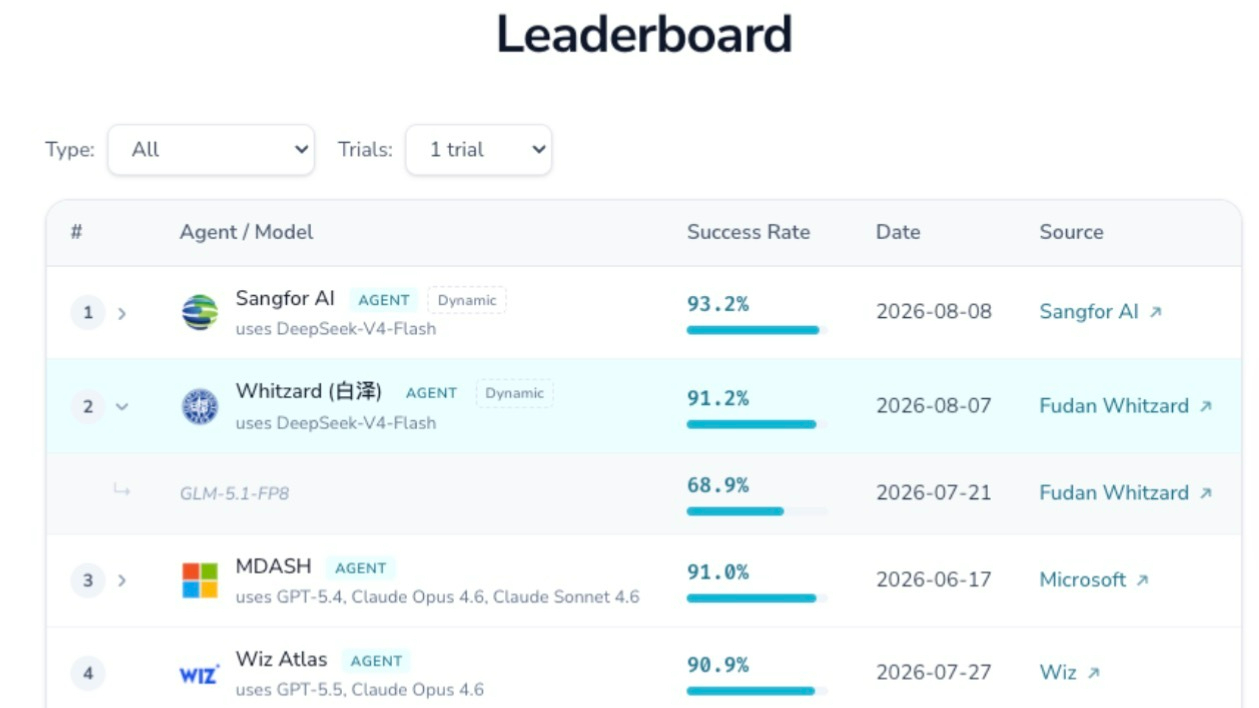
Task: Click the rank 4 number badge
Action: click(x=88, y=673)
